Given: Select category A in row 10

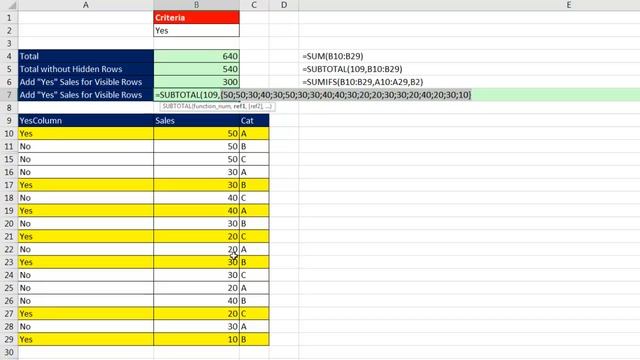Looking at the screenshot, I should click(x=254, y=133).
